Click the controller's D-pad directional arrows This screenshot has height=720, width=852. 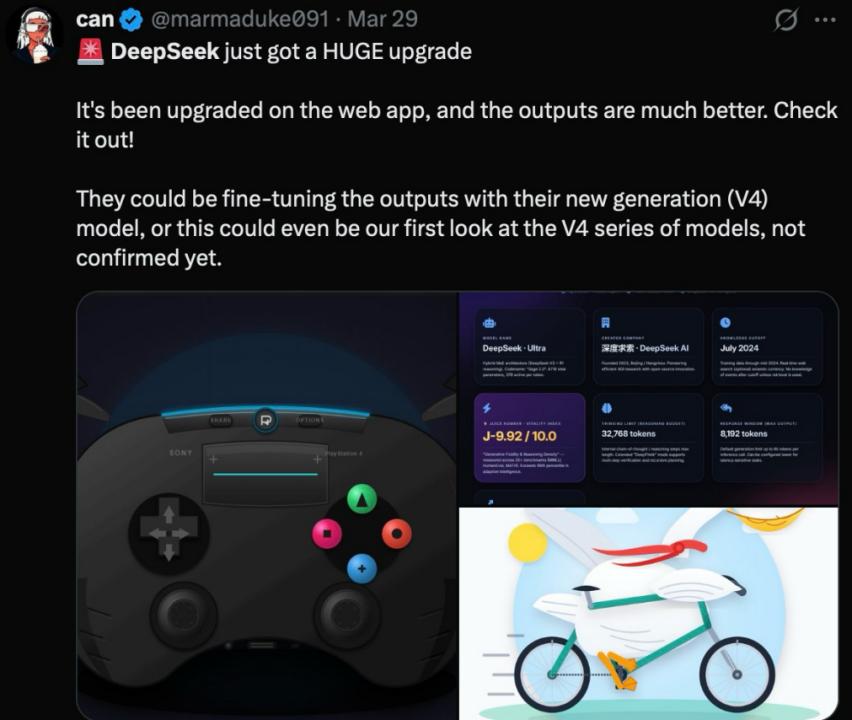(169, 534)
